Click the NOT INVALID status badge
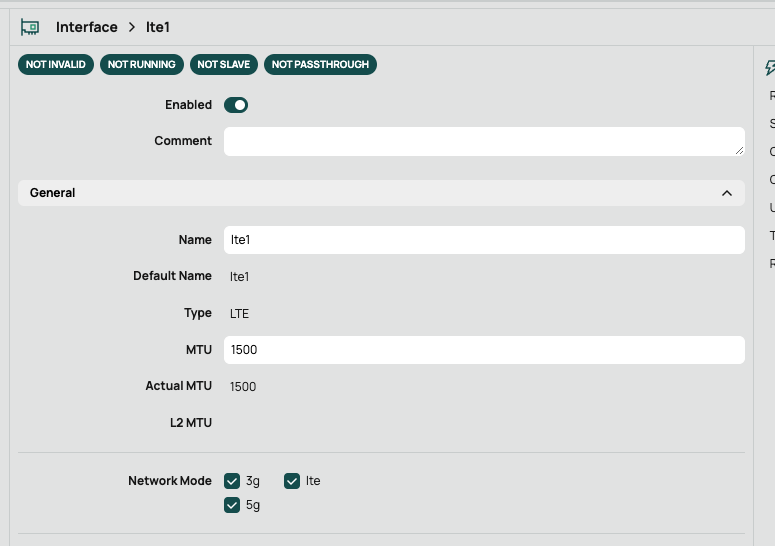 [x=56, y=65]
